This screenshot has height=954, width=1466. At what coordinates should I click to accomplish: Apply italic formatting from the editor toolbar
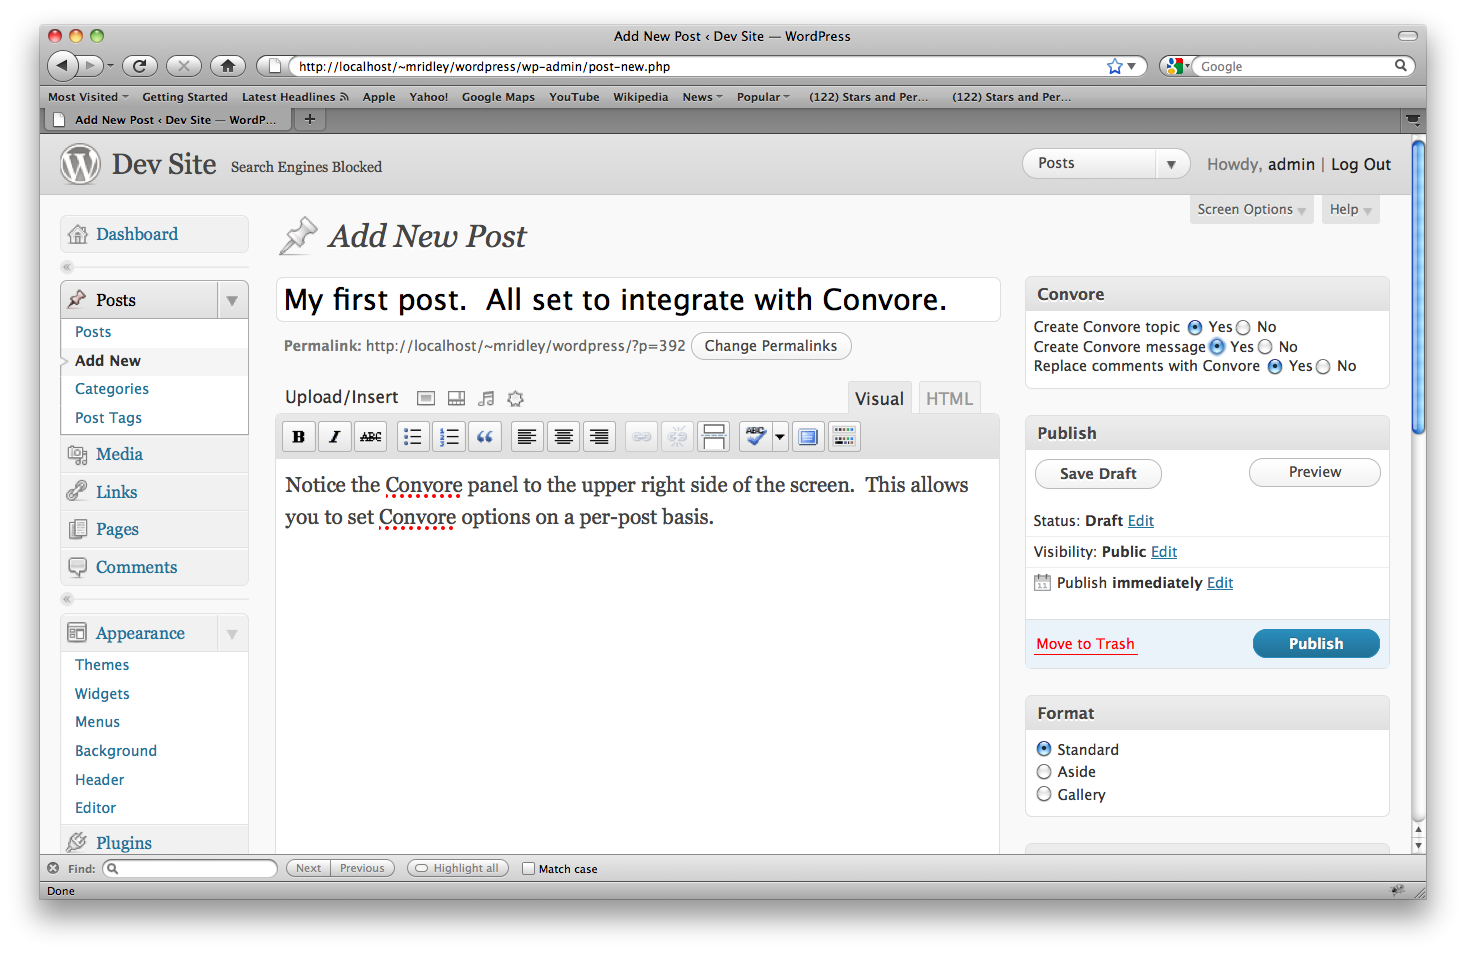coord(335,437)
